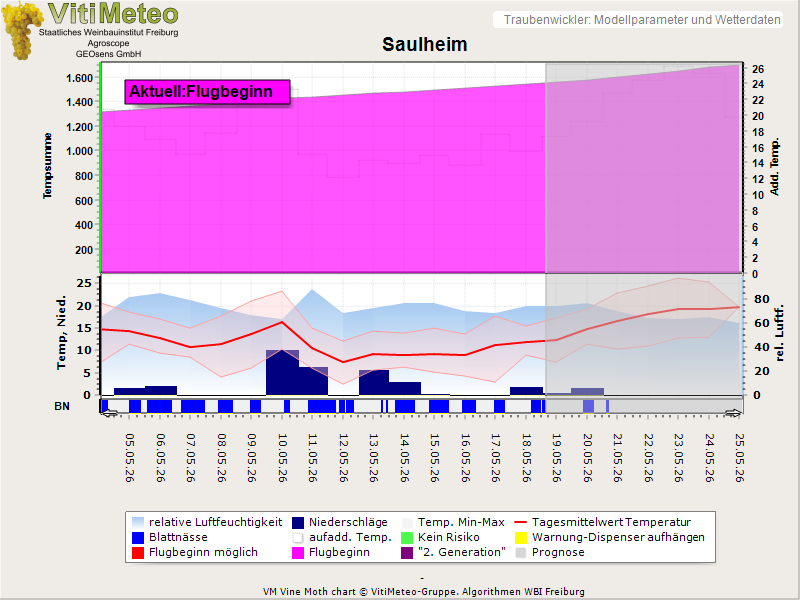This screenshot has height=600, width=800.
Task: Click the 'Agroscope' text under the logo
Action: pos(108,43)
